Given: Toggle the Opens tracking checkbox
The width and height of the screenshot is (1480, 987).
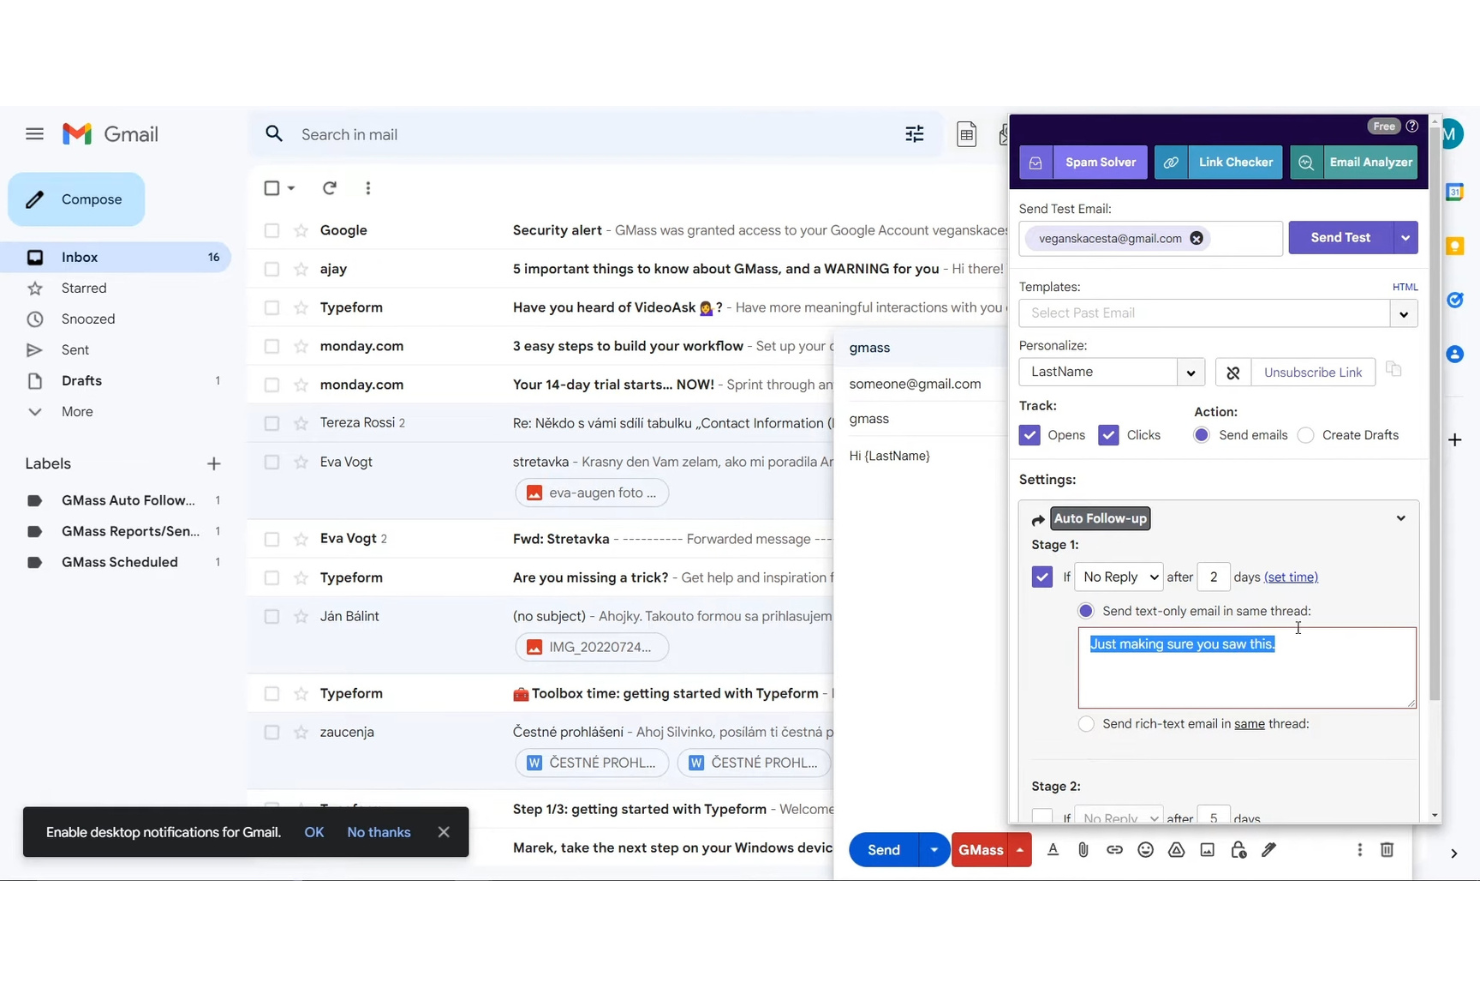Looking at the screenshot, I should tap(1029, 435).
